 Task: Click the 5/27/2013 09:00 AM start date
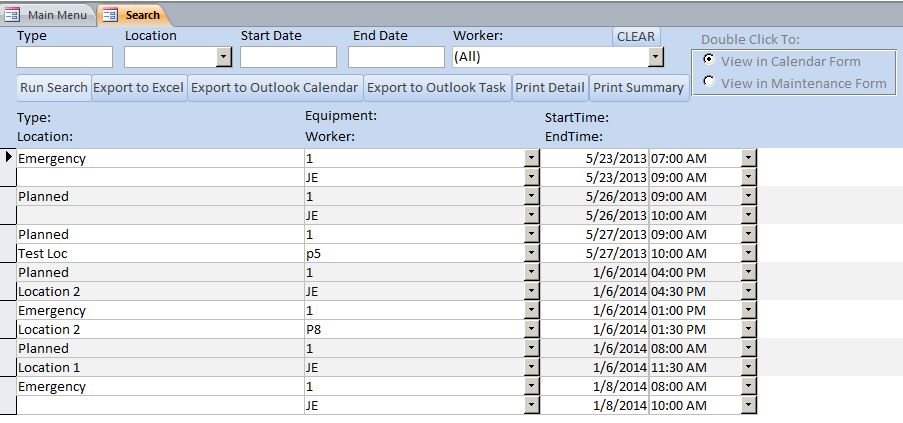click(x=594, y=234)
